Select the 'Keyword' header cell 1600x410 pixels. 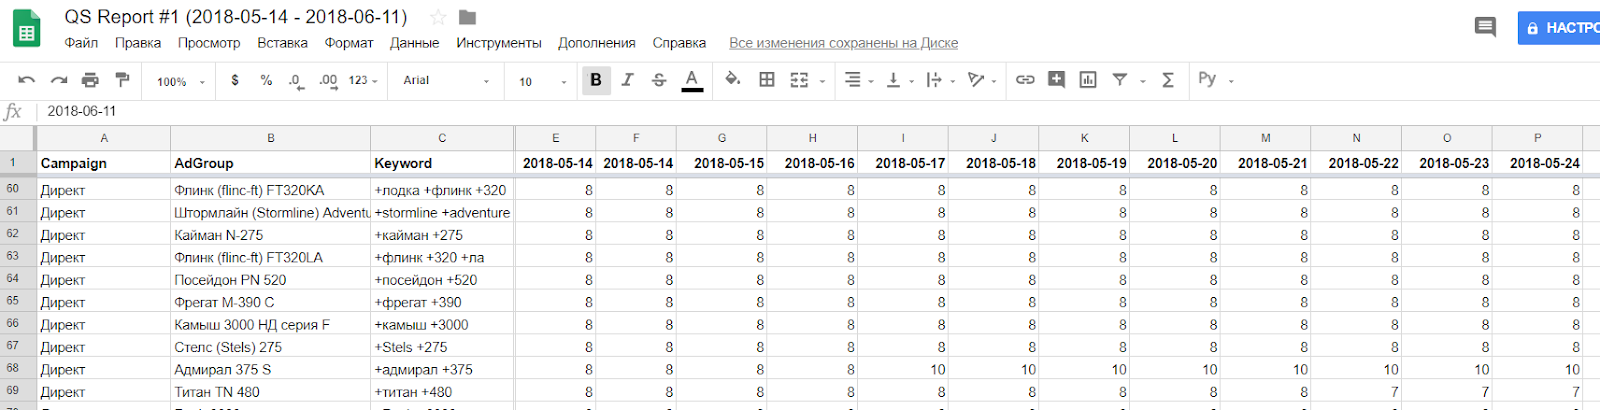(x=442, y=163)
